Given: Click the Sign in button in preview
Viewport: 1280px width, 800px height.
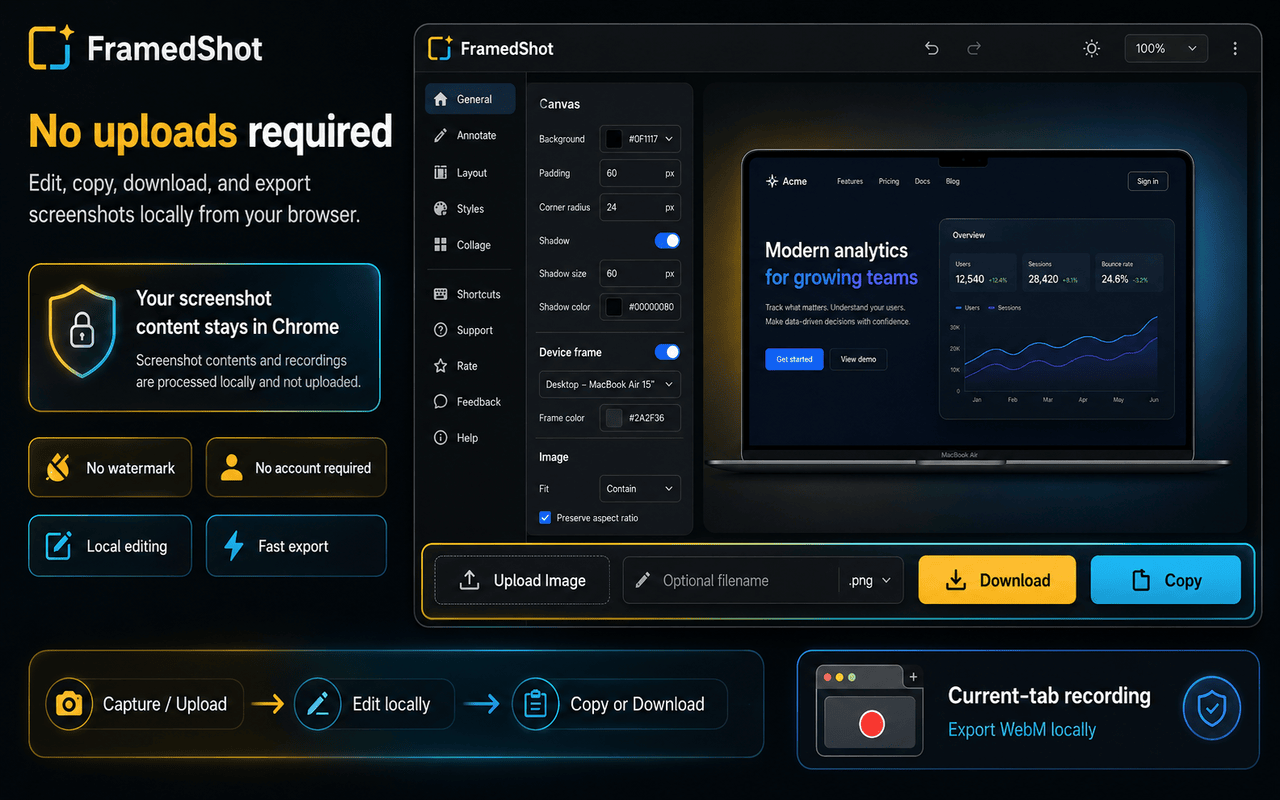Looking at the screenshot, I should pos(1147,181).
